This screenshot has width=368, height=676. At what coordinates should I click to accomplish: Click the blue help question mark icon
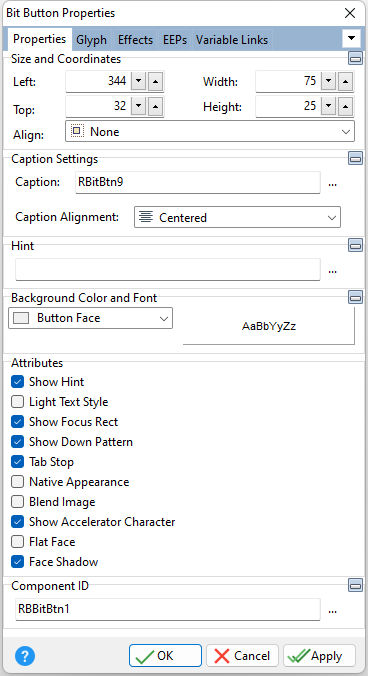pos(25,656)
